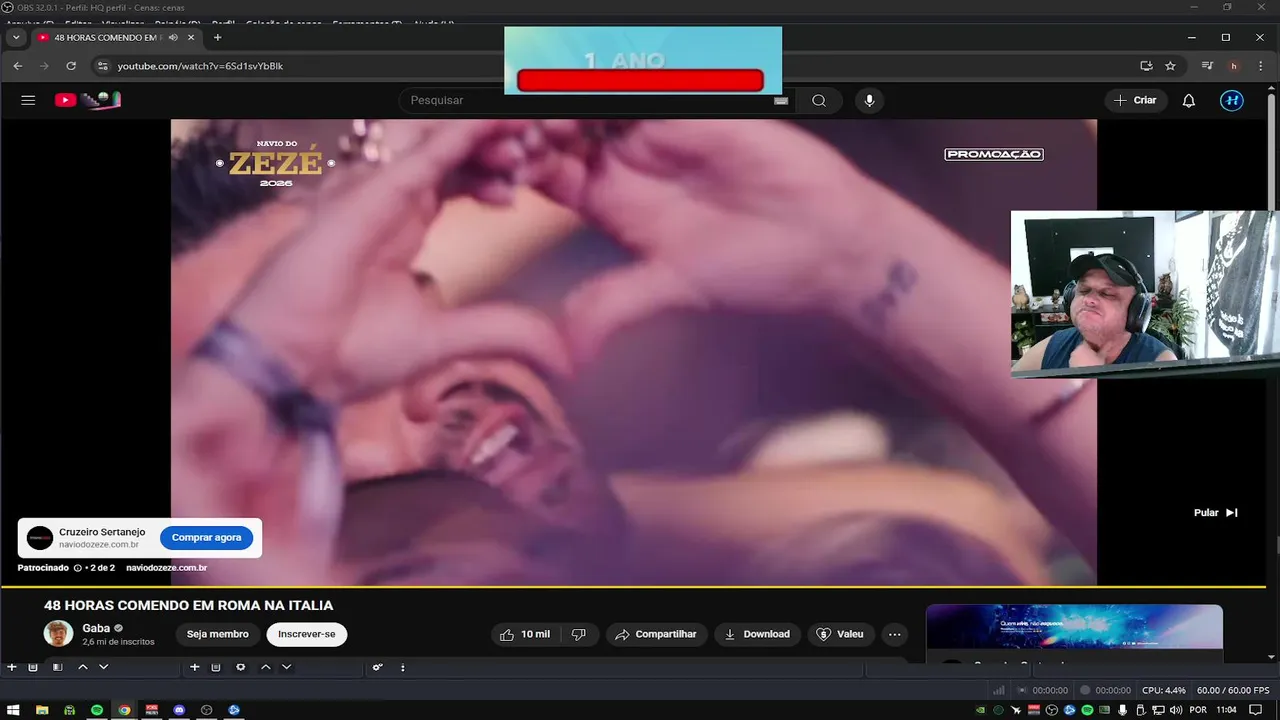Open Gaba channel avatar
The width and height of the screenshot is (1280, 720).
58,634
